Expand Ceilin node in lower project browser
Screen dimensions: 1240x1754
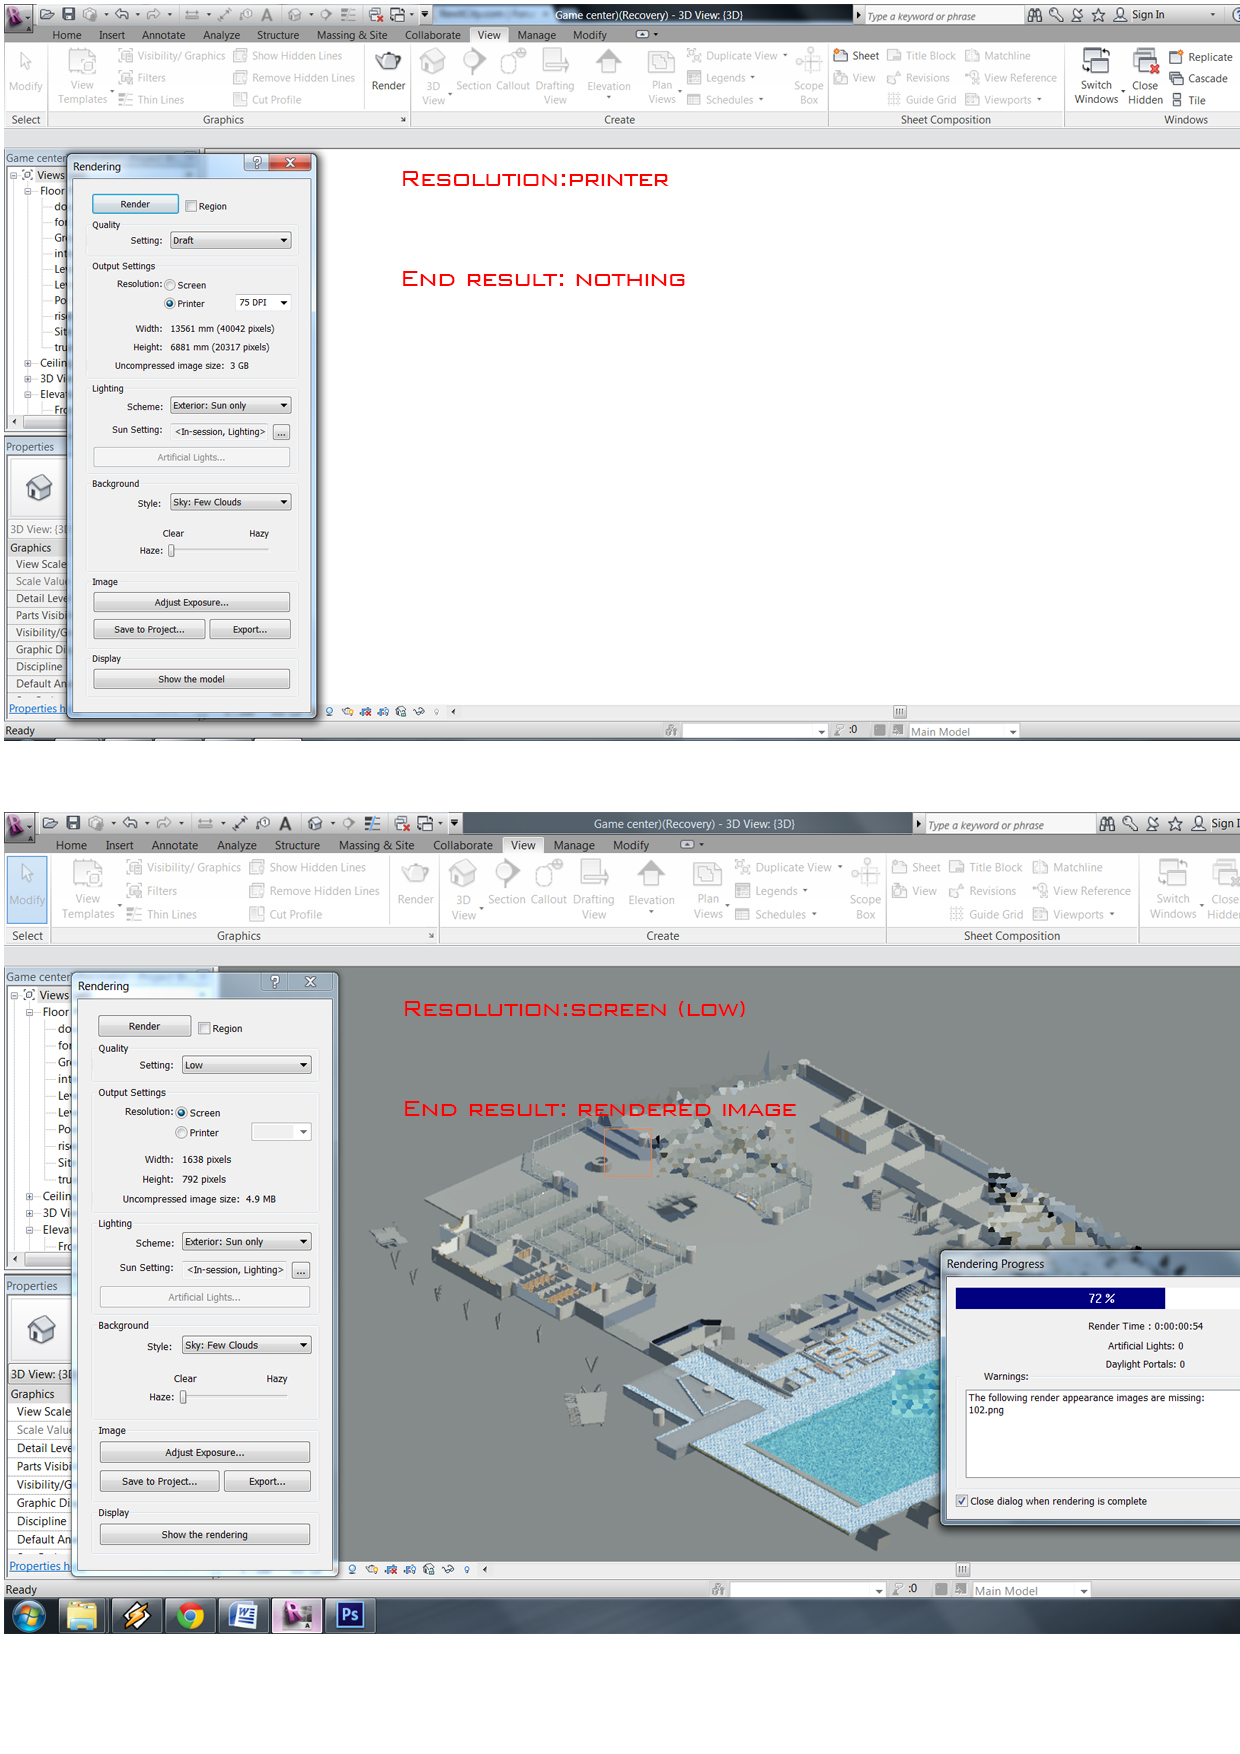point(29,1196)
